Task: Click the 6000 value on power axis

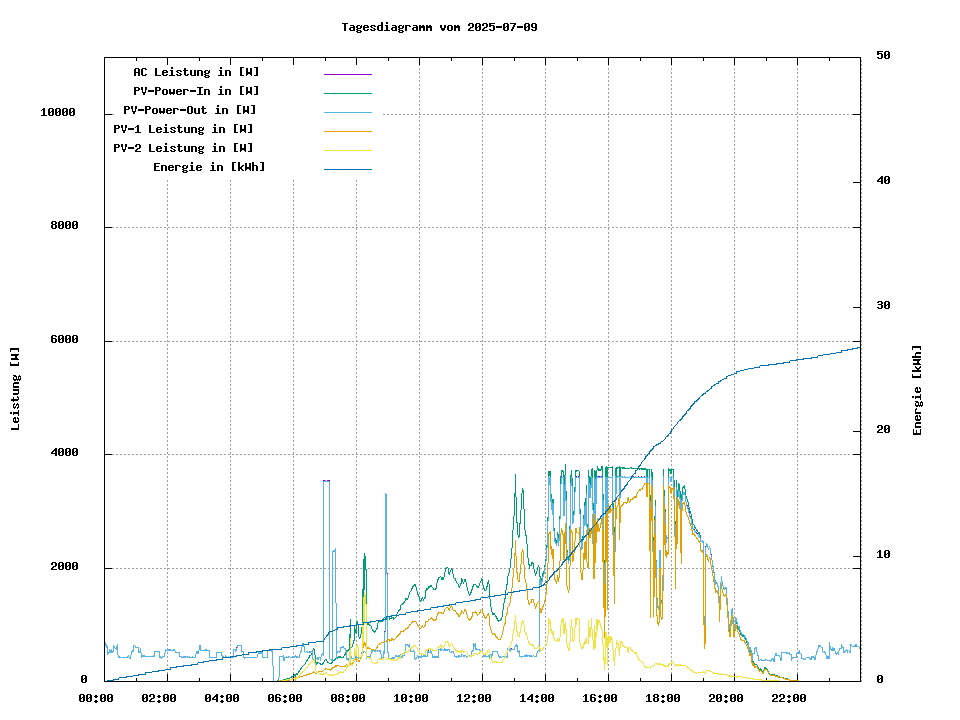Action: [x=64, y=340]
